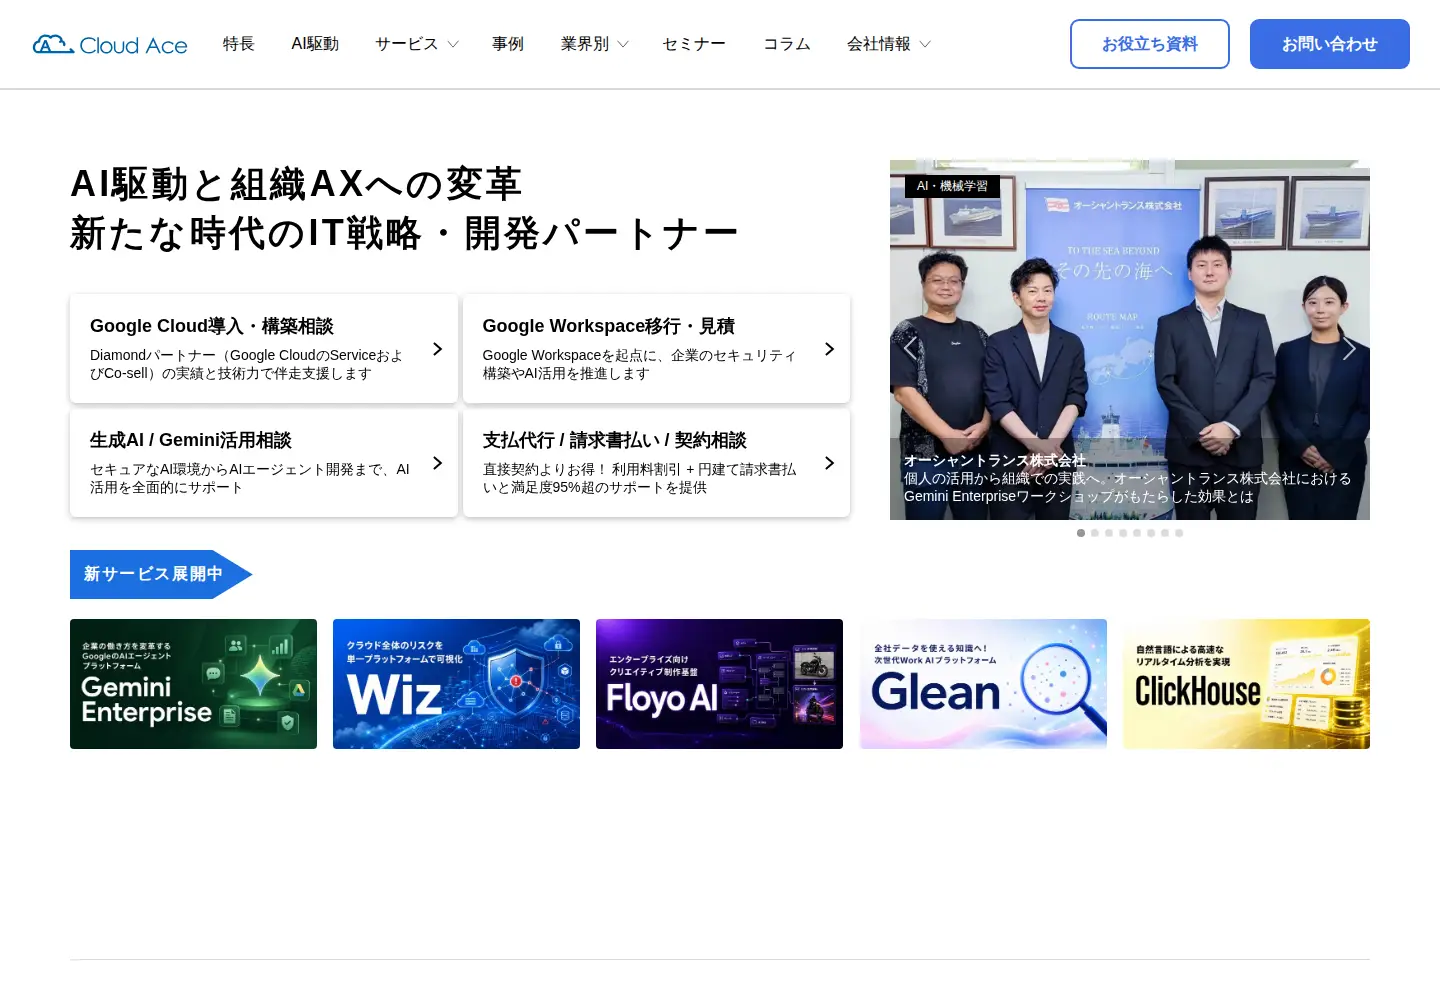The image size is (1440, 1000).
Task: Click the arrow on Google Workspace移行・見積 card
Action: (829, 349)
